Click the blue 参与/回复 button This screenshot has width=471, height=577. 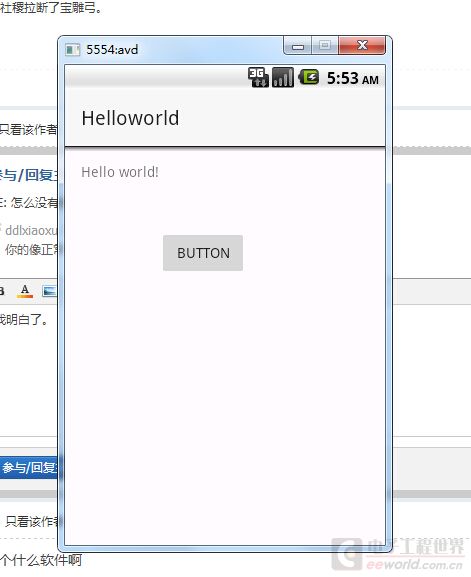(29, 468)
